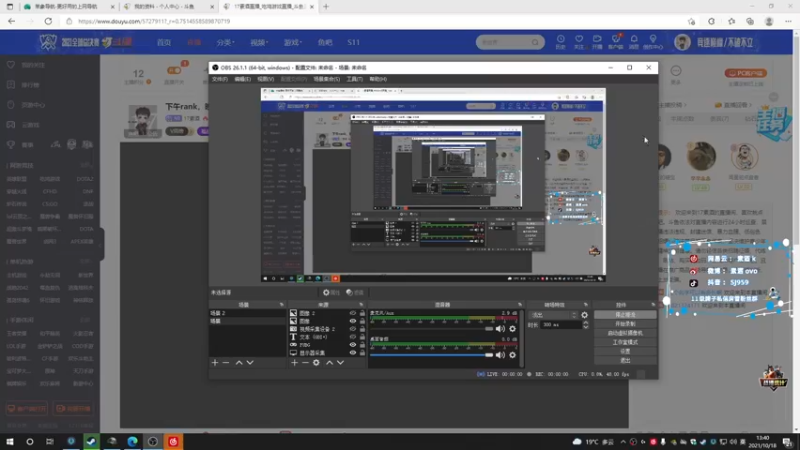Pop out the mixer dock panel
This screenshot has height=450, width=800.
520,305
